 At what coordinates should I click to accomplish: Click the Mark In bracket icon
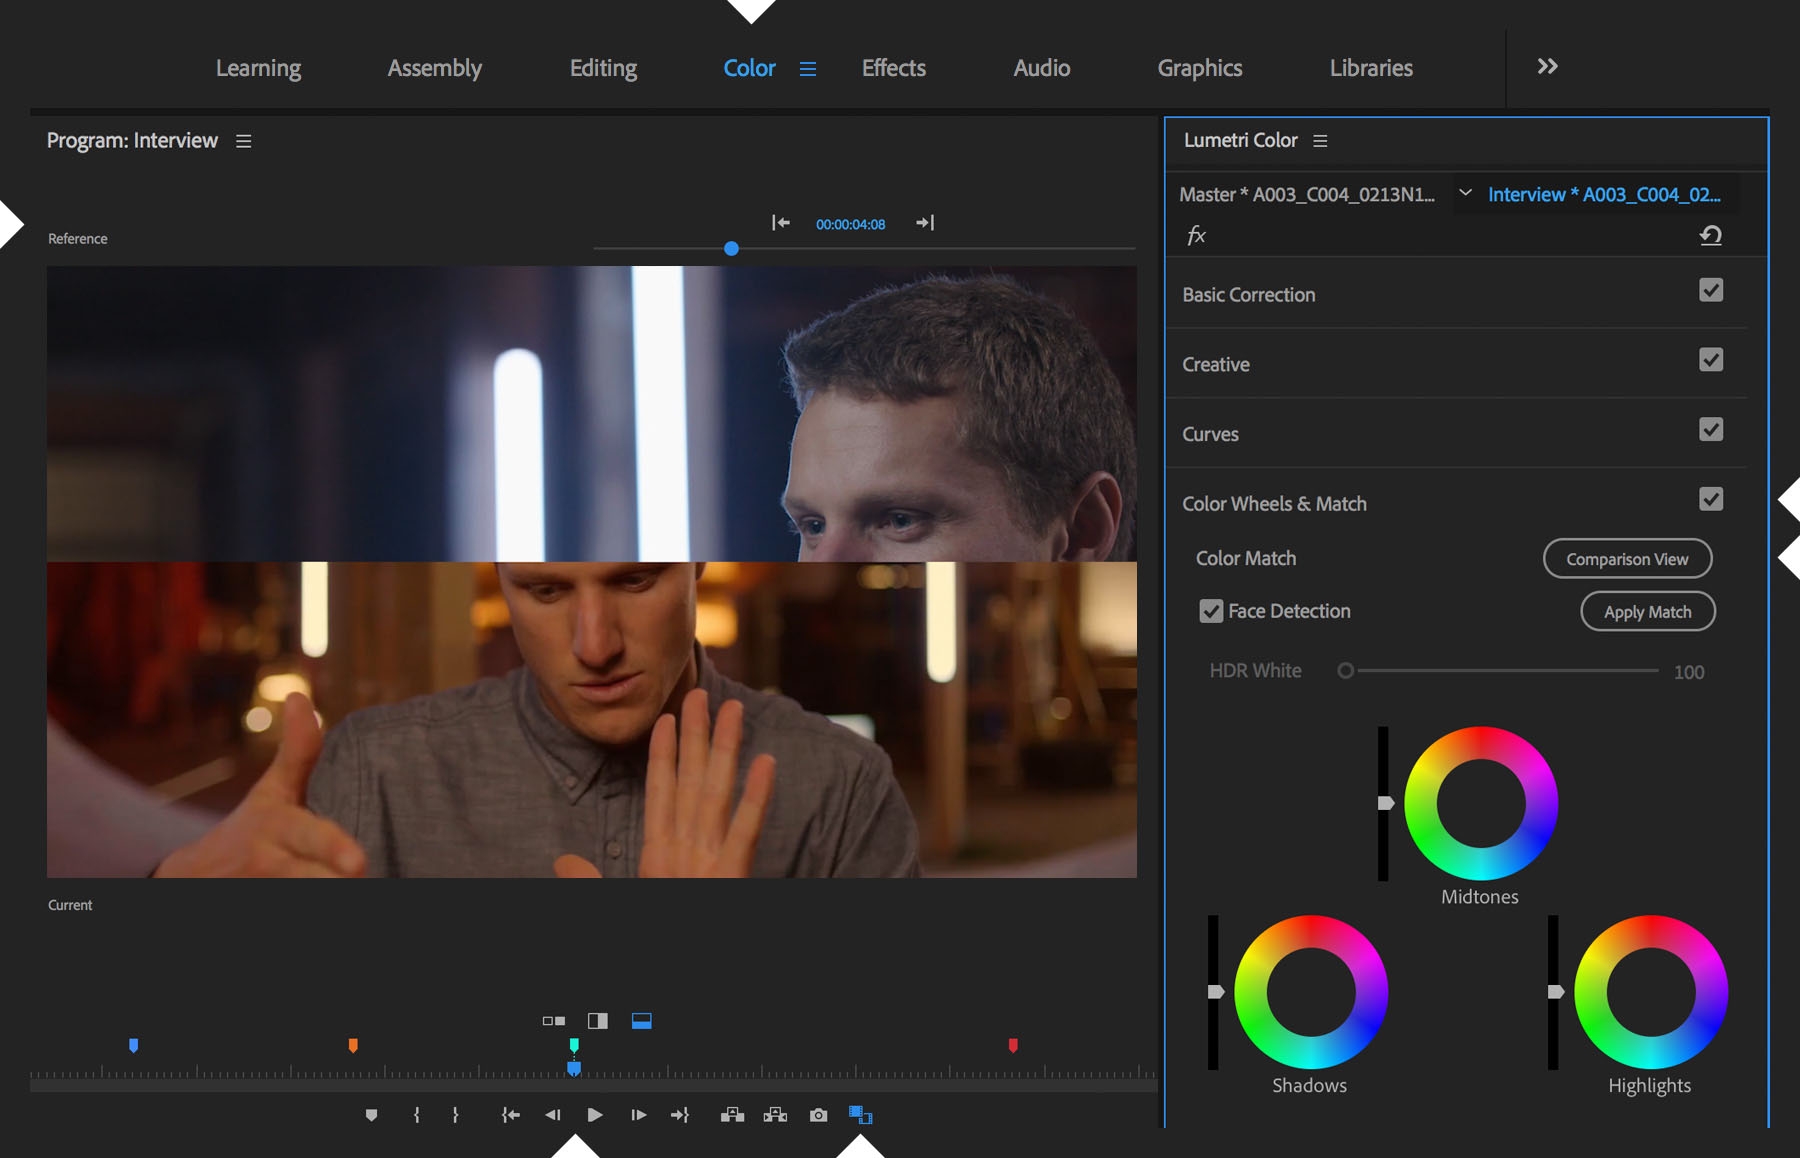pyautogui.click(x=417, y=1115)
